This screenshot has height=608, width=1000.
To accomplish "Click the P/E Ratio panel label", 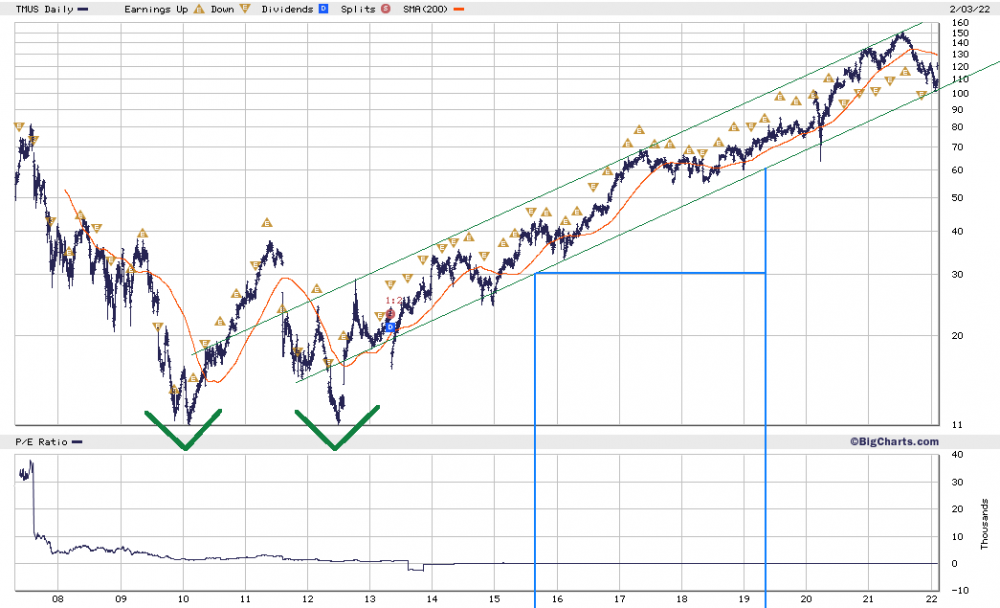I will [x=41, y=441].
